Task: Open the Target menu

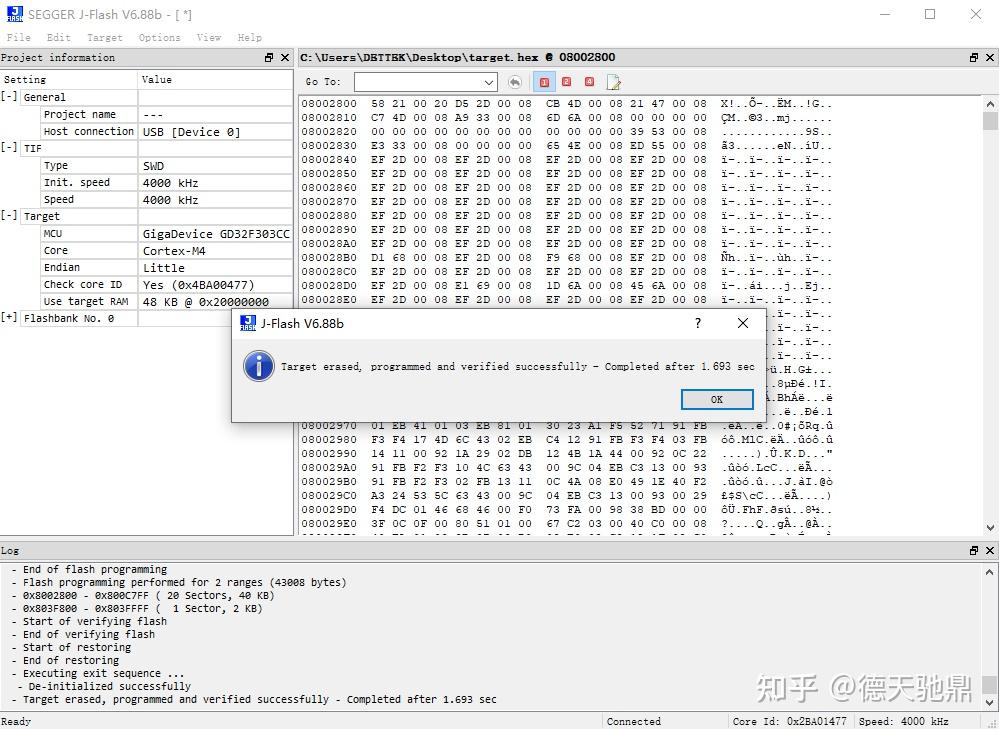Action: click(104, 37)
